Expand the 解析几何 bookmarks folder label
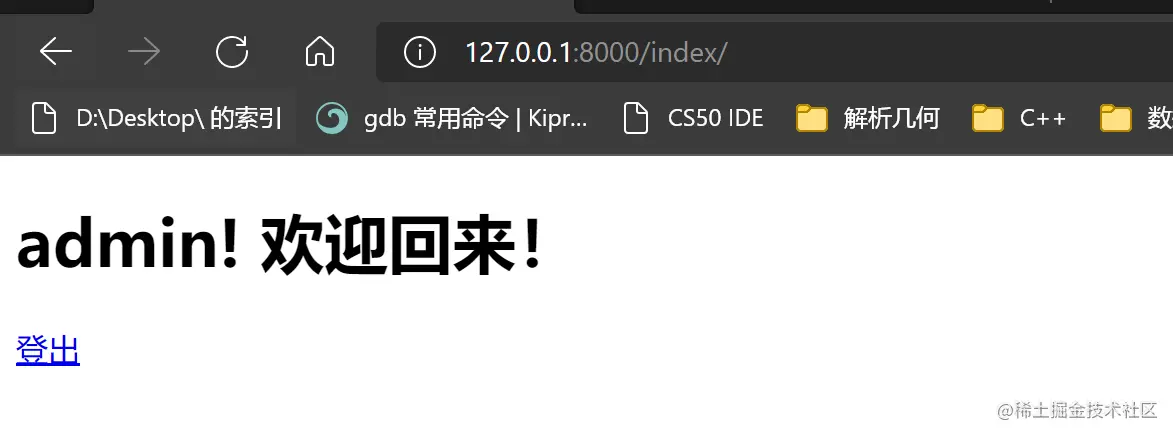 tap(891, 118)
